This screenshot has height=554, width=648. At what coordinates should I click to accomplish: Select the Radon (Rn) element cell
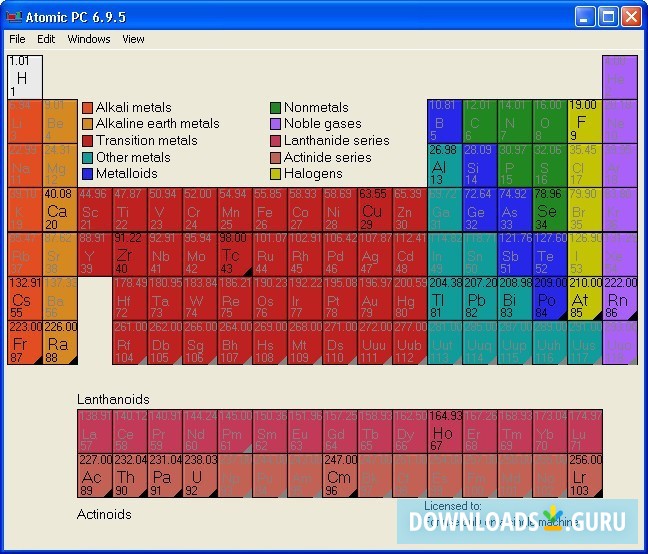(x=620, y=298)
